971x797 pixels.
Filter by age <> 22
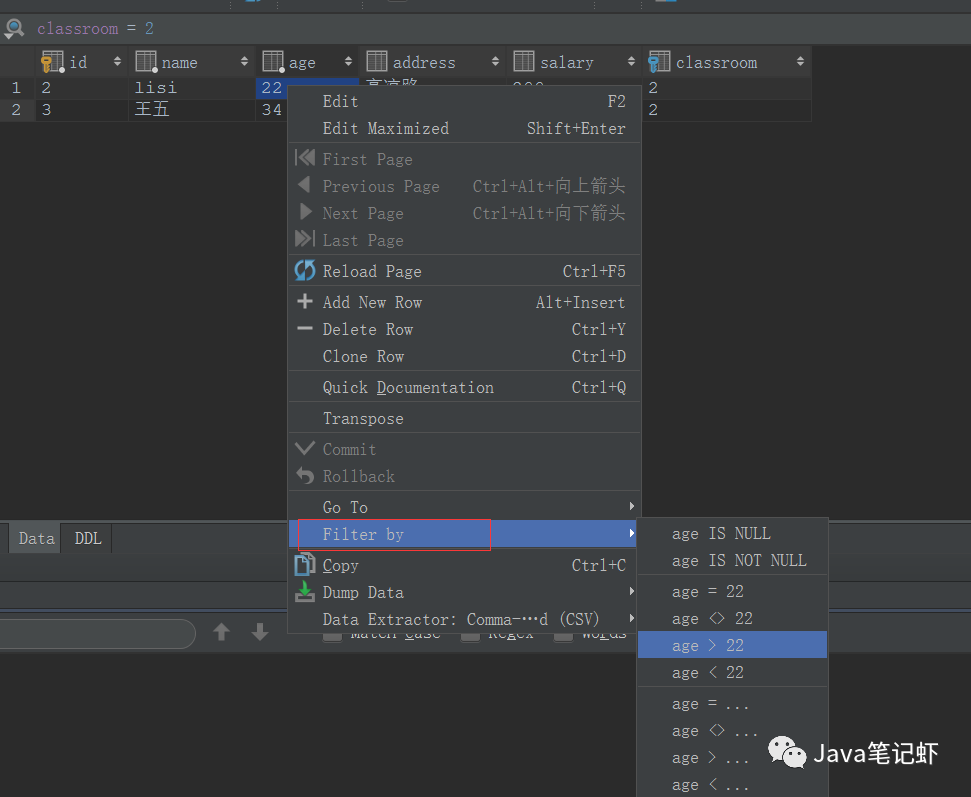tap(733, 619)
